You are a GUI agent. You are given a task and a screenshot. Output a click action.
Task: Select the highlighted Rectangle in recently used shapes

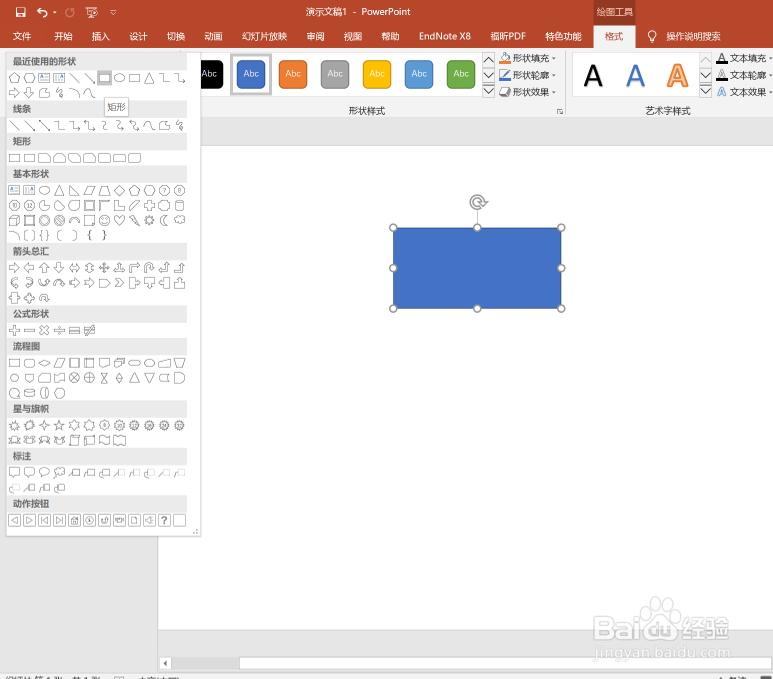(x=104, y=78)
